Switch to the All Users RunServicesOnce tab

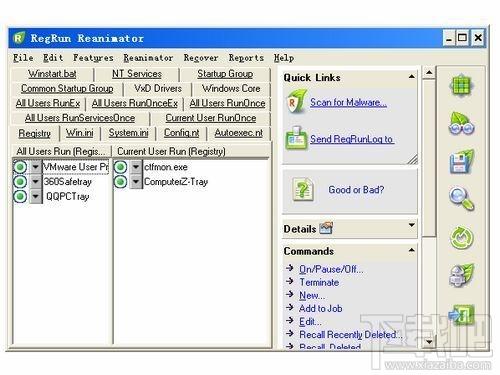pyautogui.click(x=80, y=118)
